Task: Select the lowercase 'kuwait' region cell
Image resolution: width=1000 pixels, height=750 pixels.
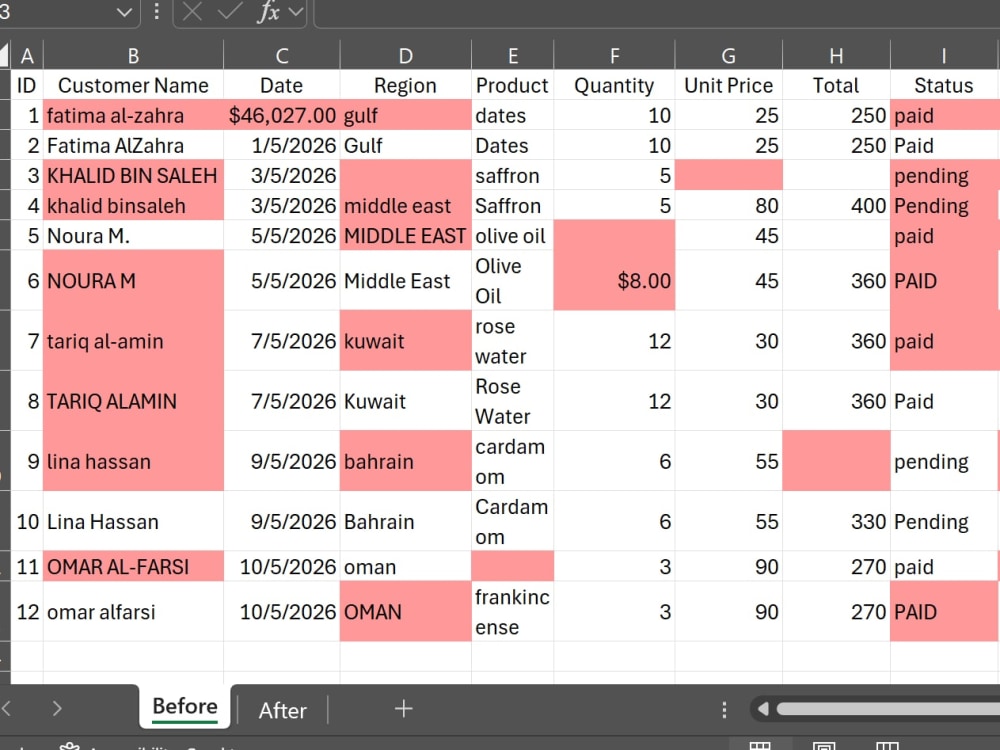Action: [406, 341]
